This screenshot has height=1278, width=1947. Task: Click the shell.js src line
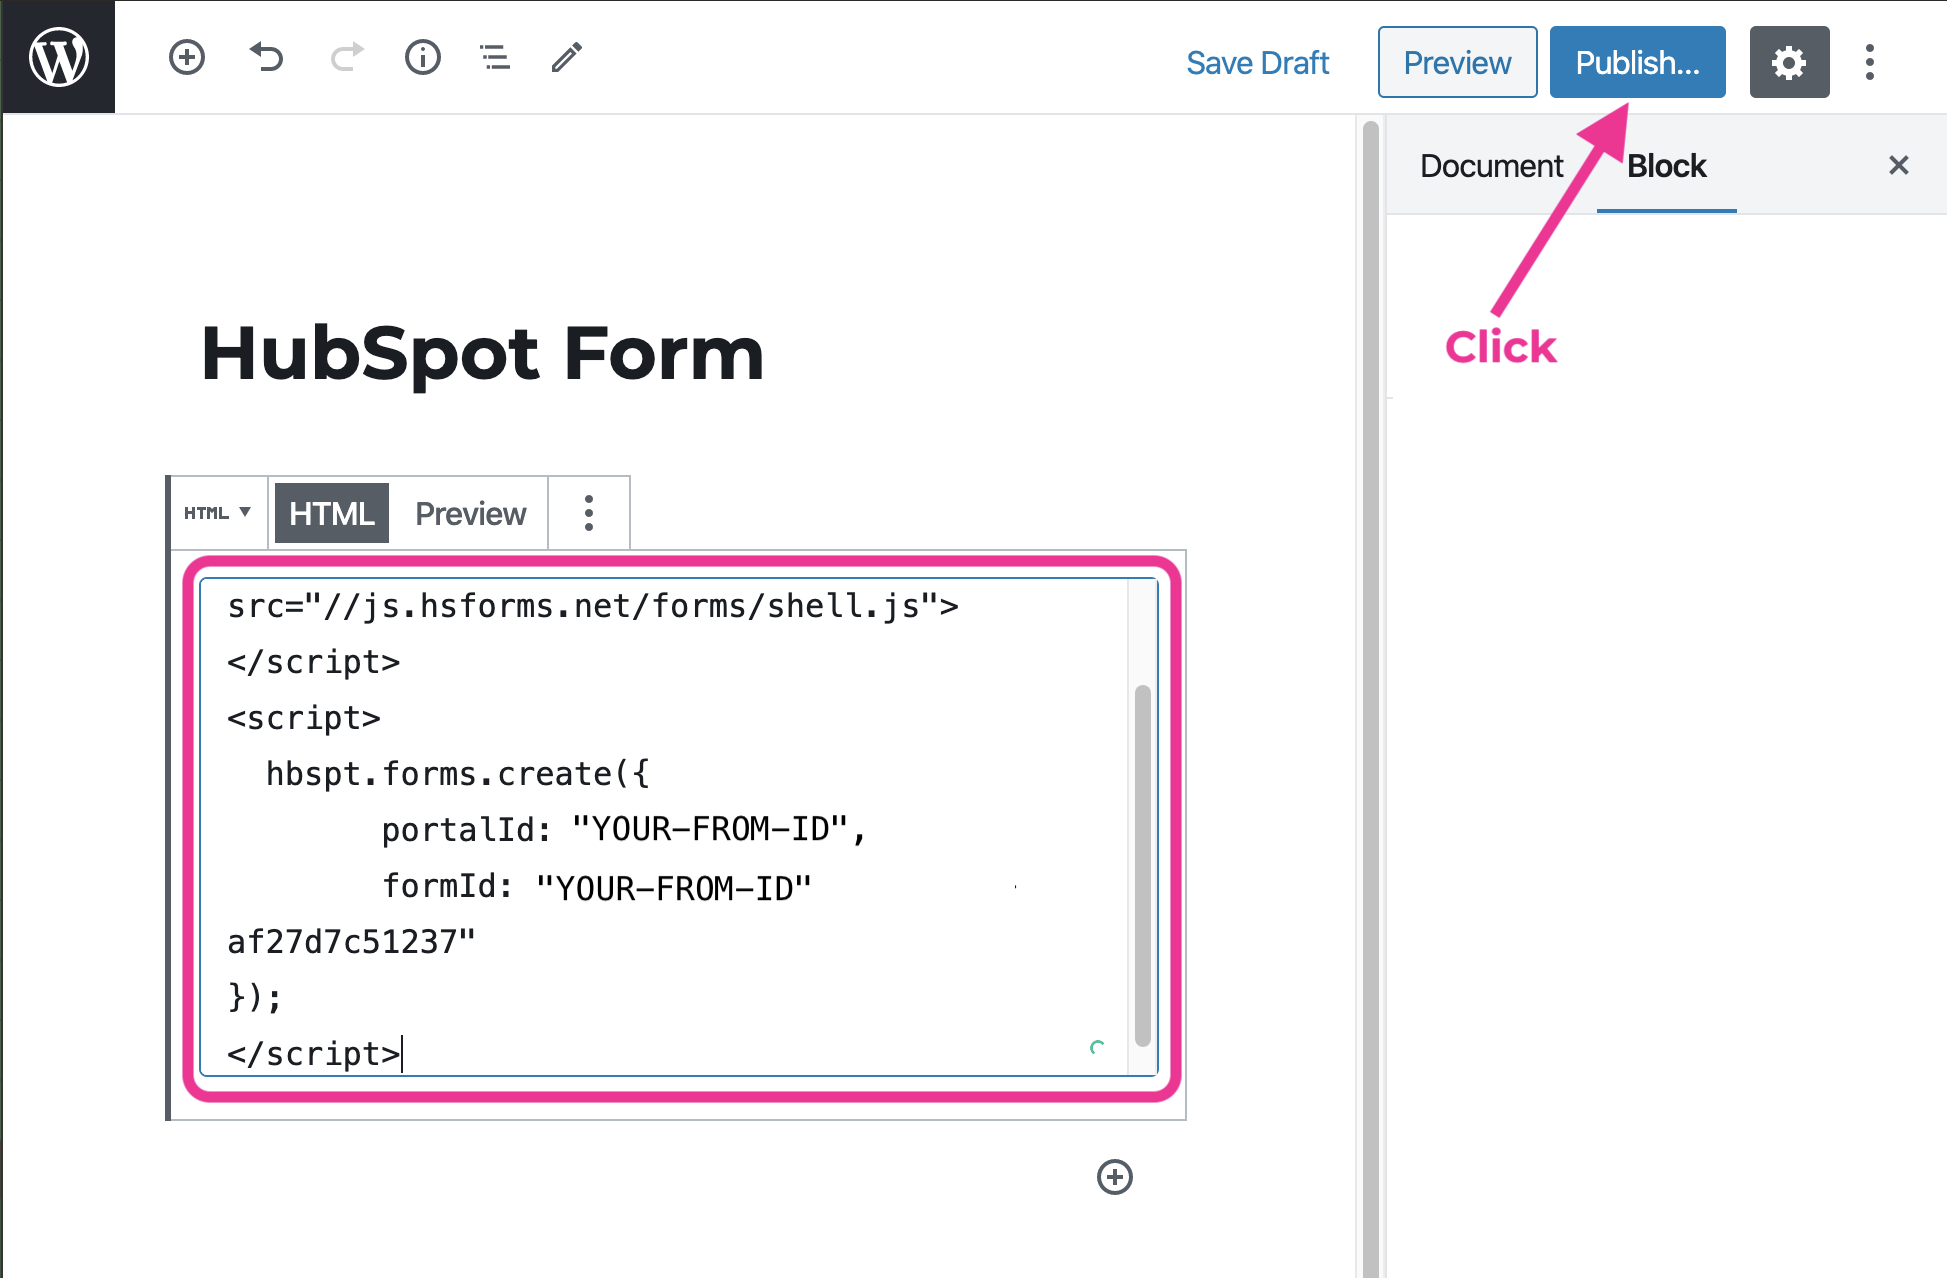click(593, 606)
